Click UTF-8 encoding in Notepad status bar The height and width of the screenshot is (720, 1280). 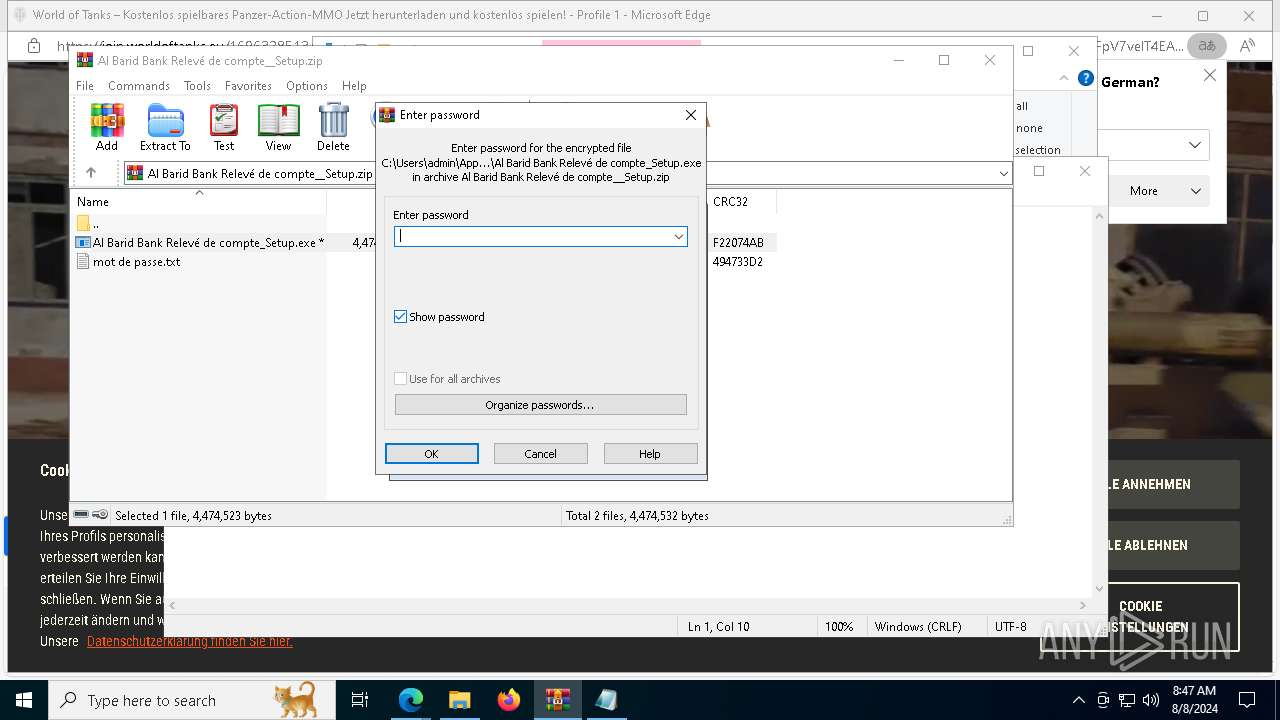click(x=1010, y=627)
